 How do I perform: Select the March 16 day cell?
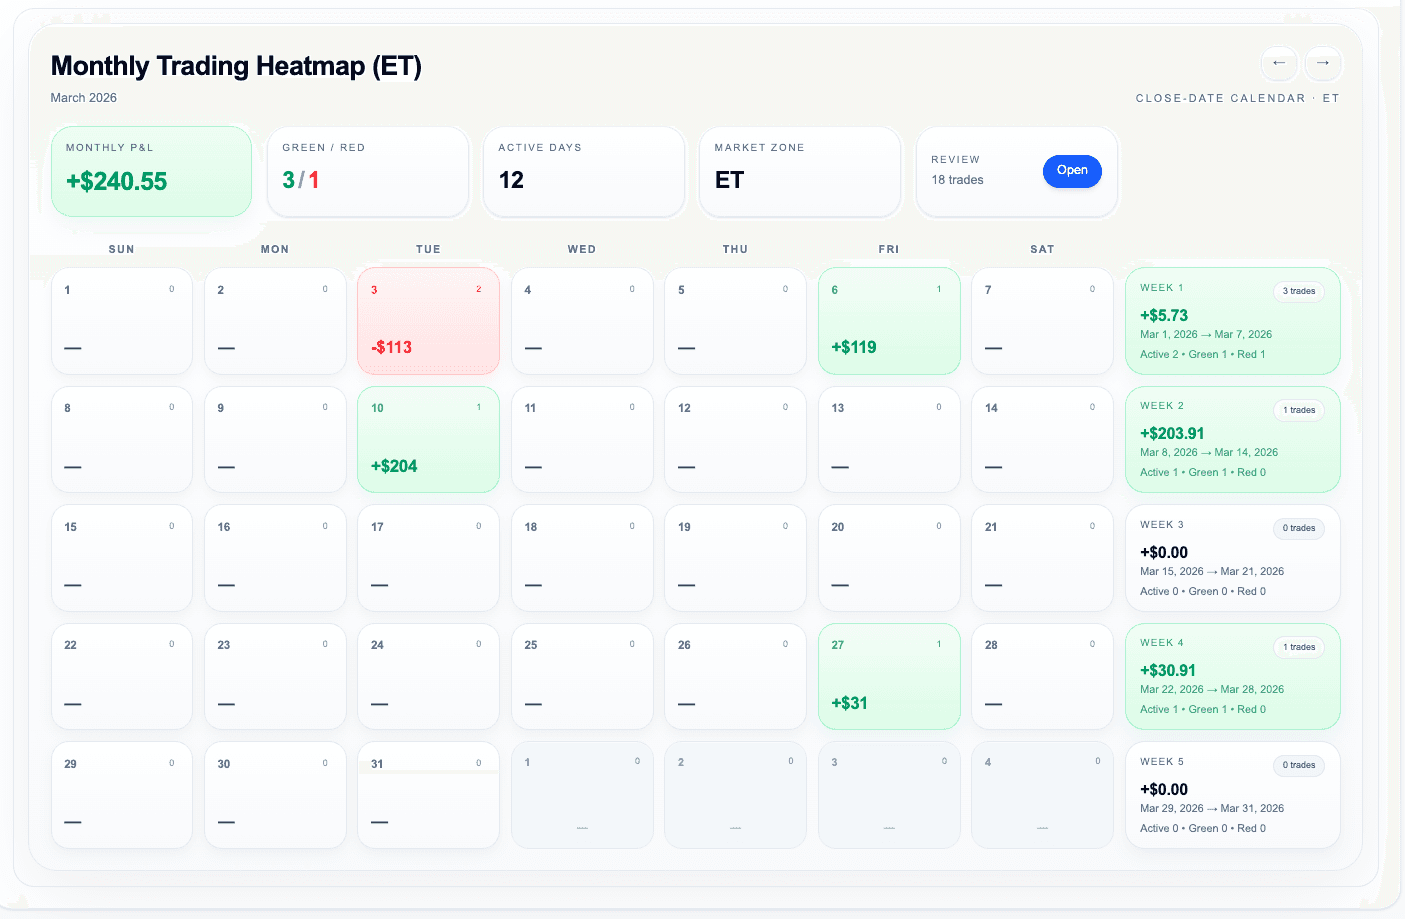coord(275,558)
